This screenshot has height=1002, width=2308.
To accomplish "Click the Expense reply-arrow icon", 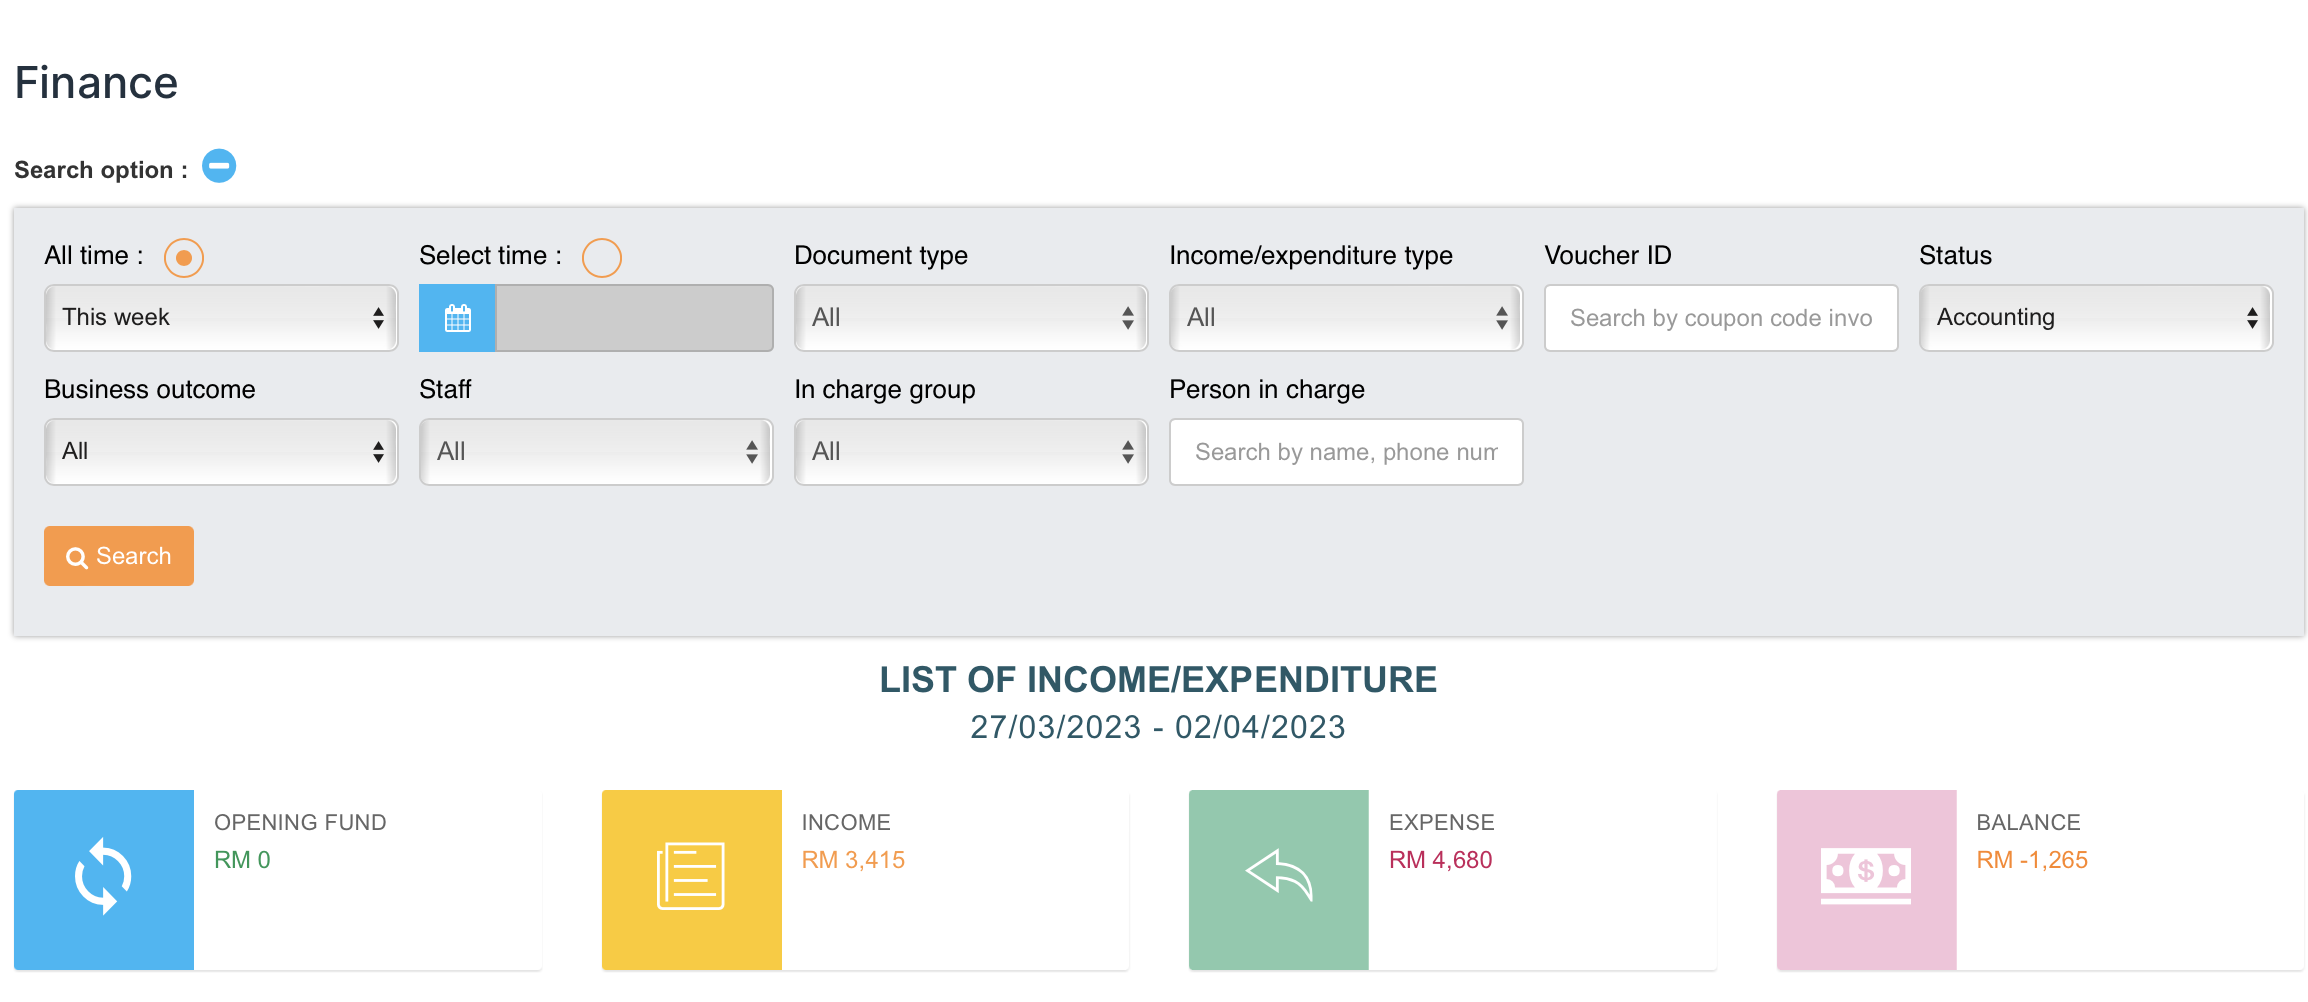I will tap(1278, 879).
